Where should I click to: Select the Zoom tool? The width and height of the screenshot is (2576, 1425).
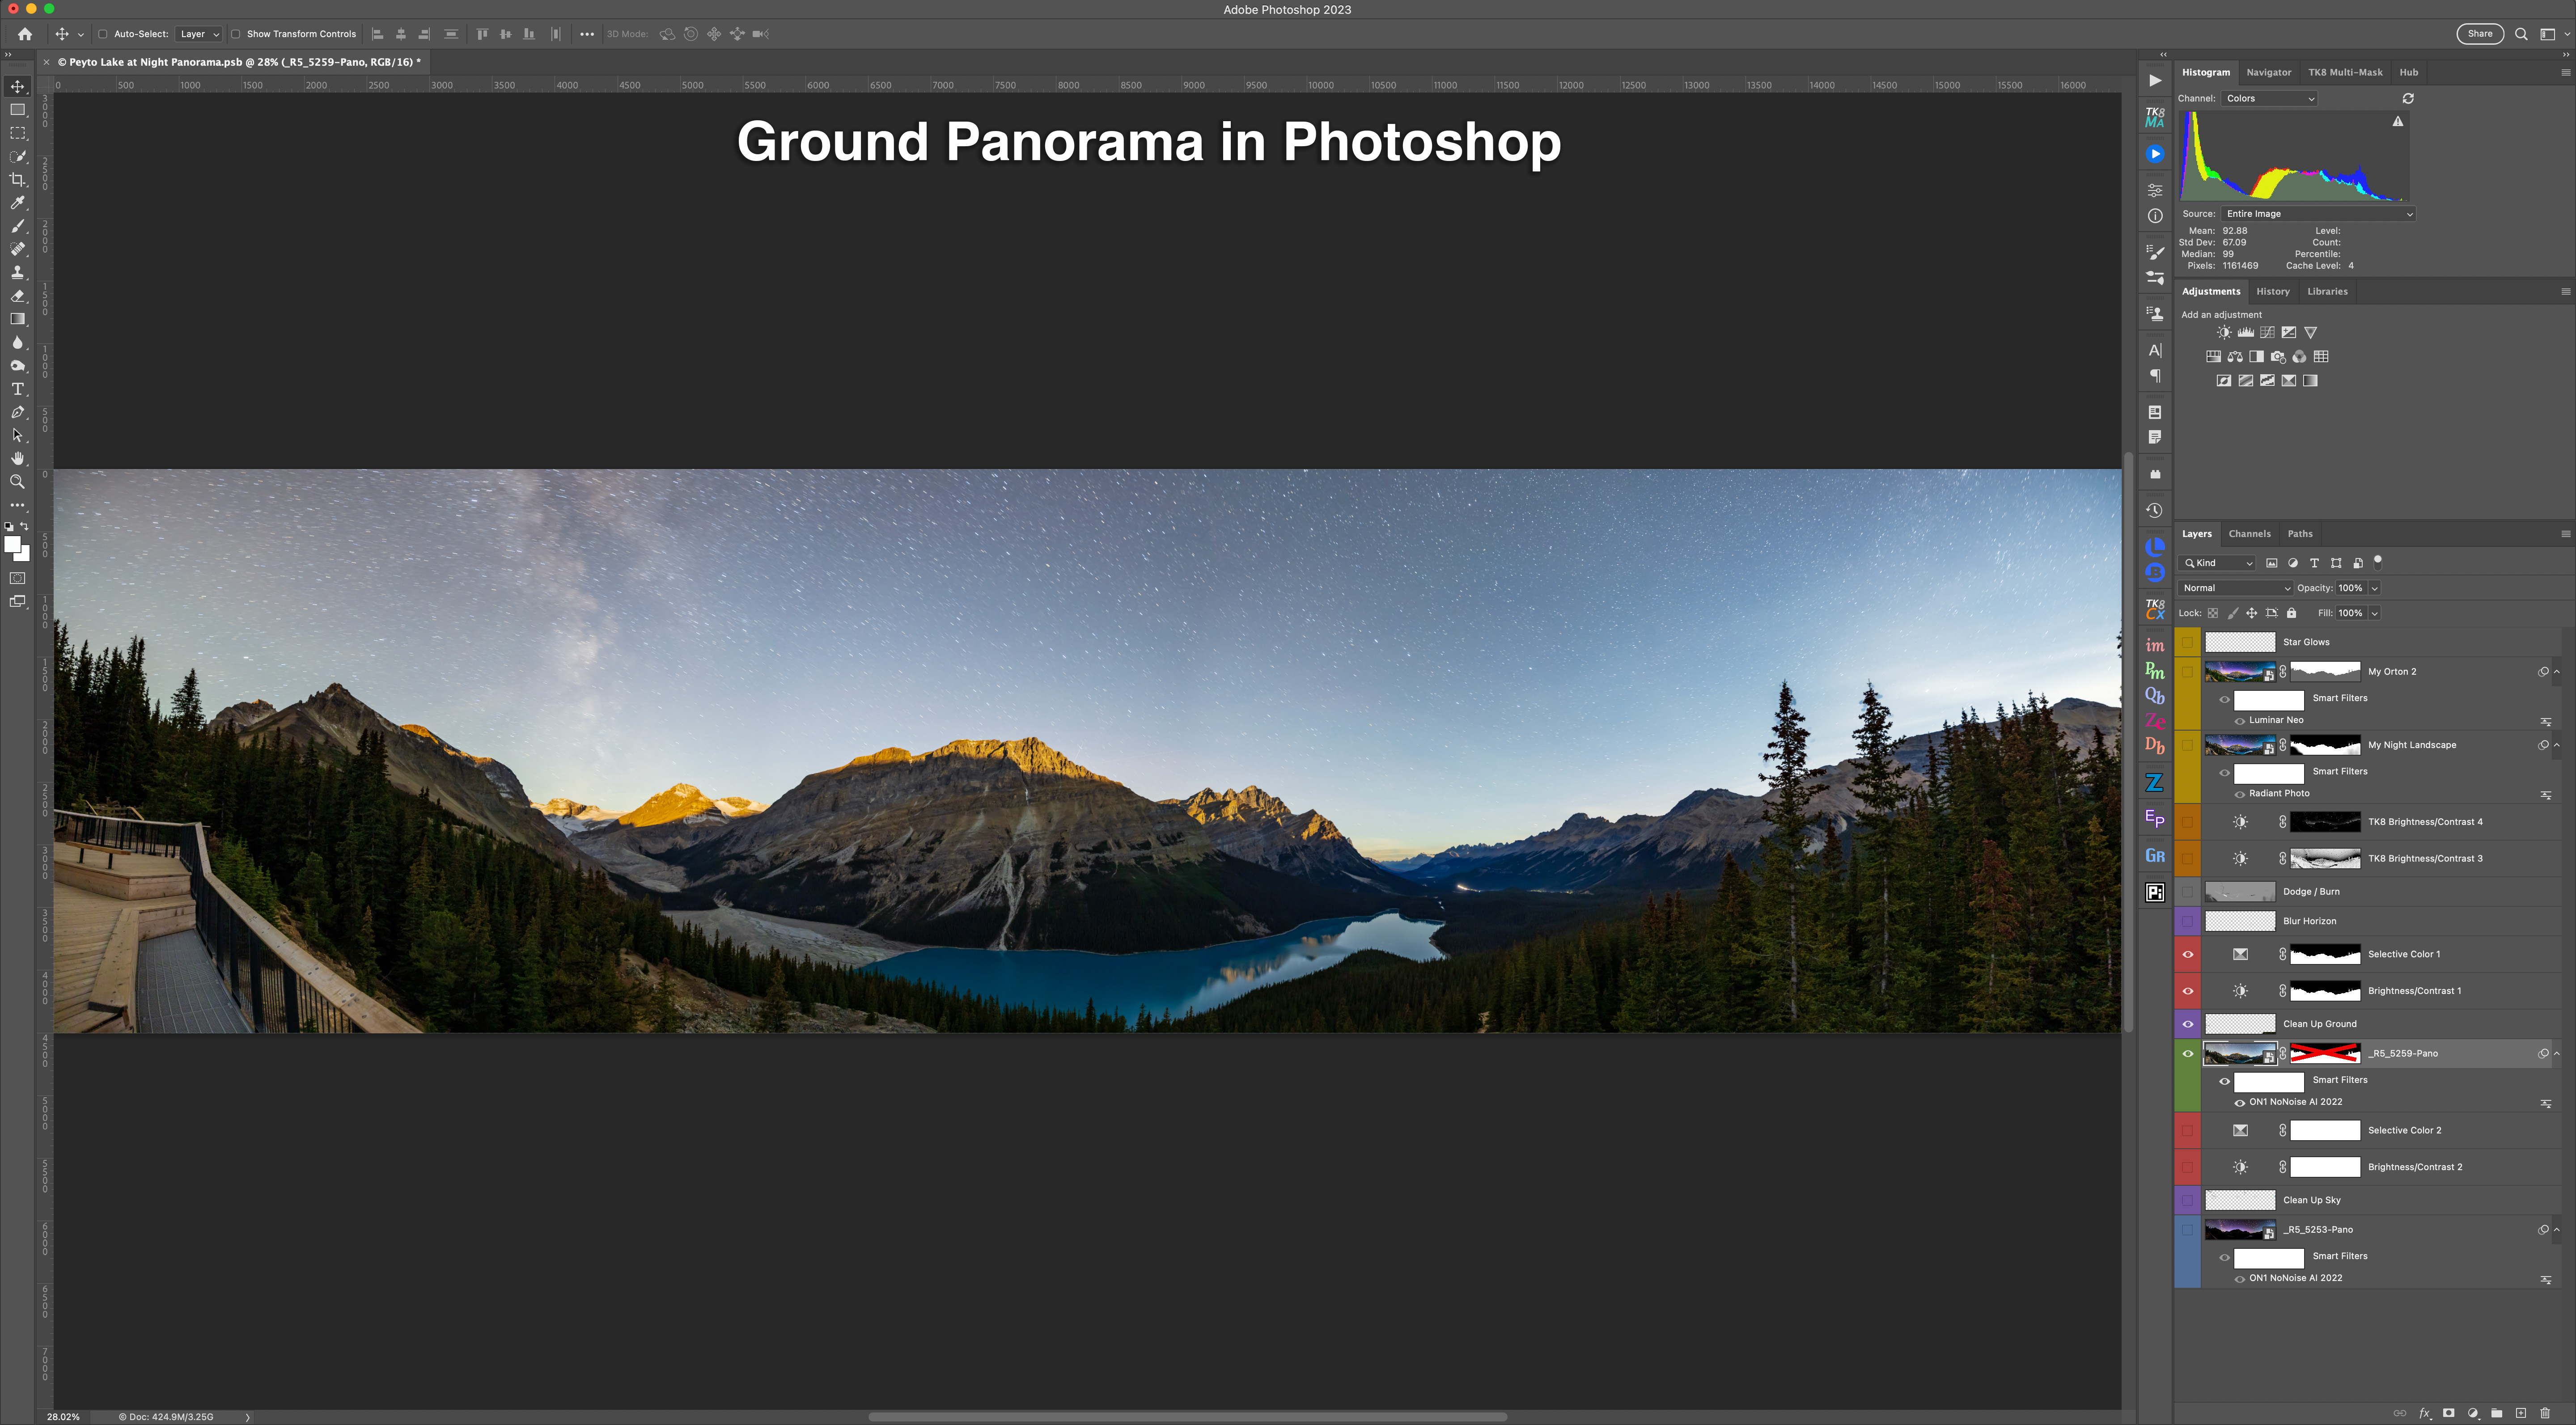[x=17, y=482]
